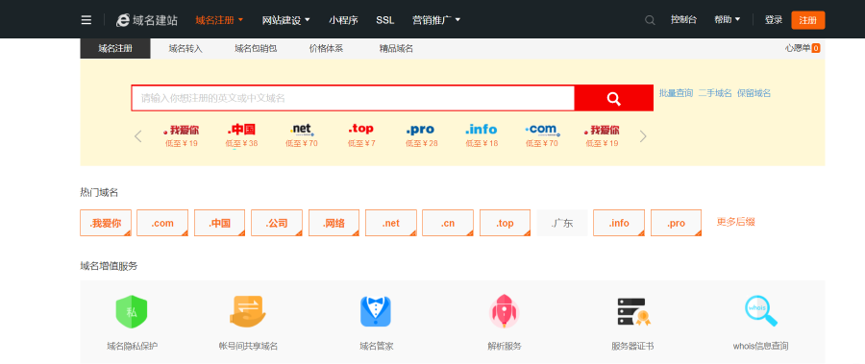
Task: Click the orange 注册 button
Action: 808,20
